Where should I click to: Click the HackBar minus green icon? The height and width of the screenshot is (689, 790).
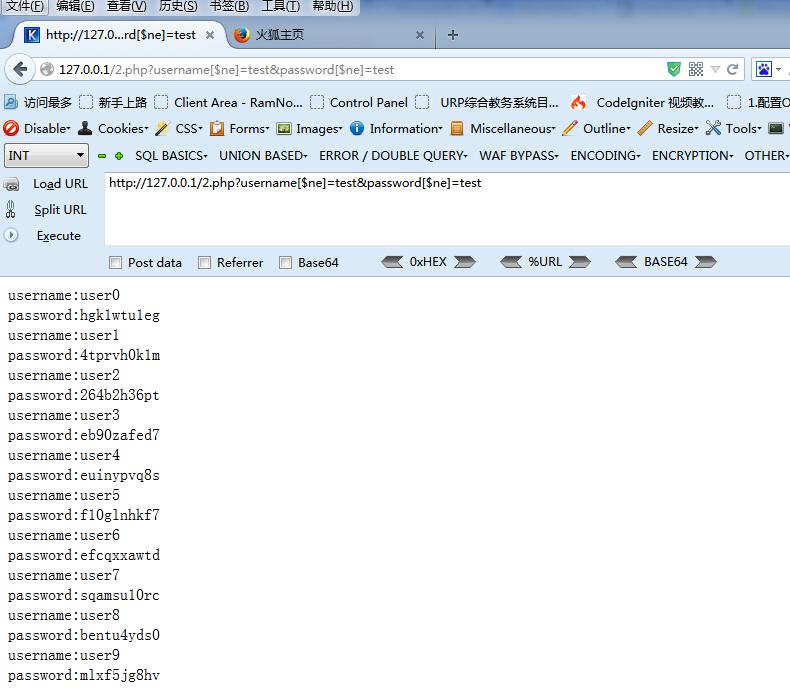tap(102, 156)
